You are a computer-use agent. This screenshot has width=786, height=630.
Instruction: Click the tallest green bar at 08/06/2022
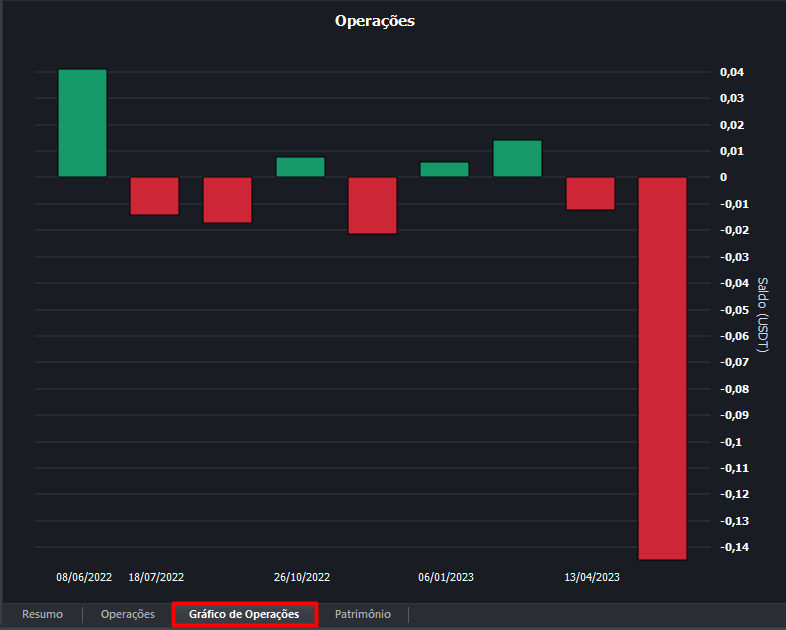click(82, 123)
